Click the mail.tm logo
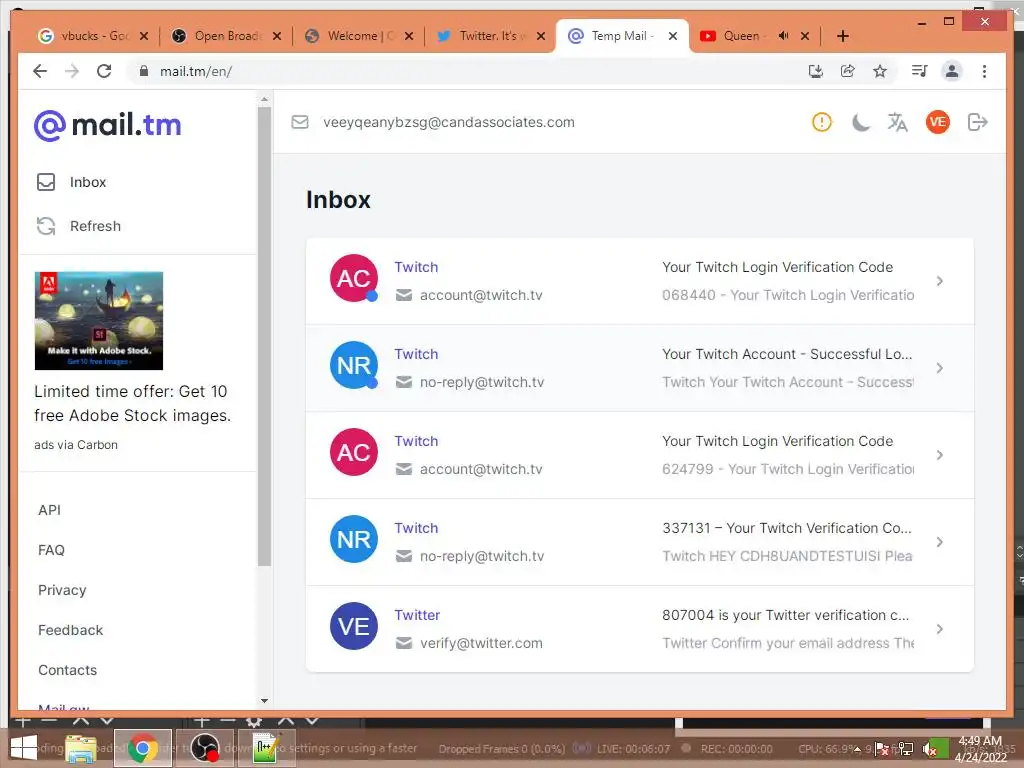Screen dimensions: 1024x768 (x=108, y=125)
